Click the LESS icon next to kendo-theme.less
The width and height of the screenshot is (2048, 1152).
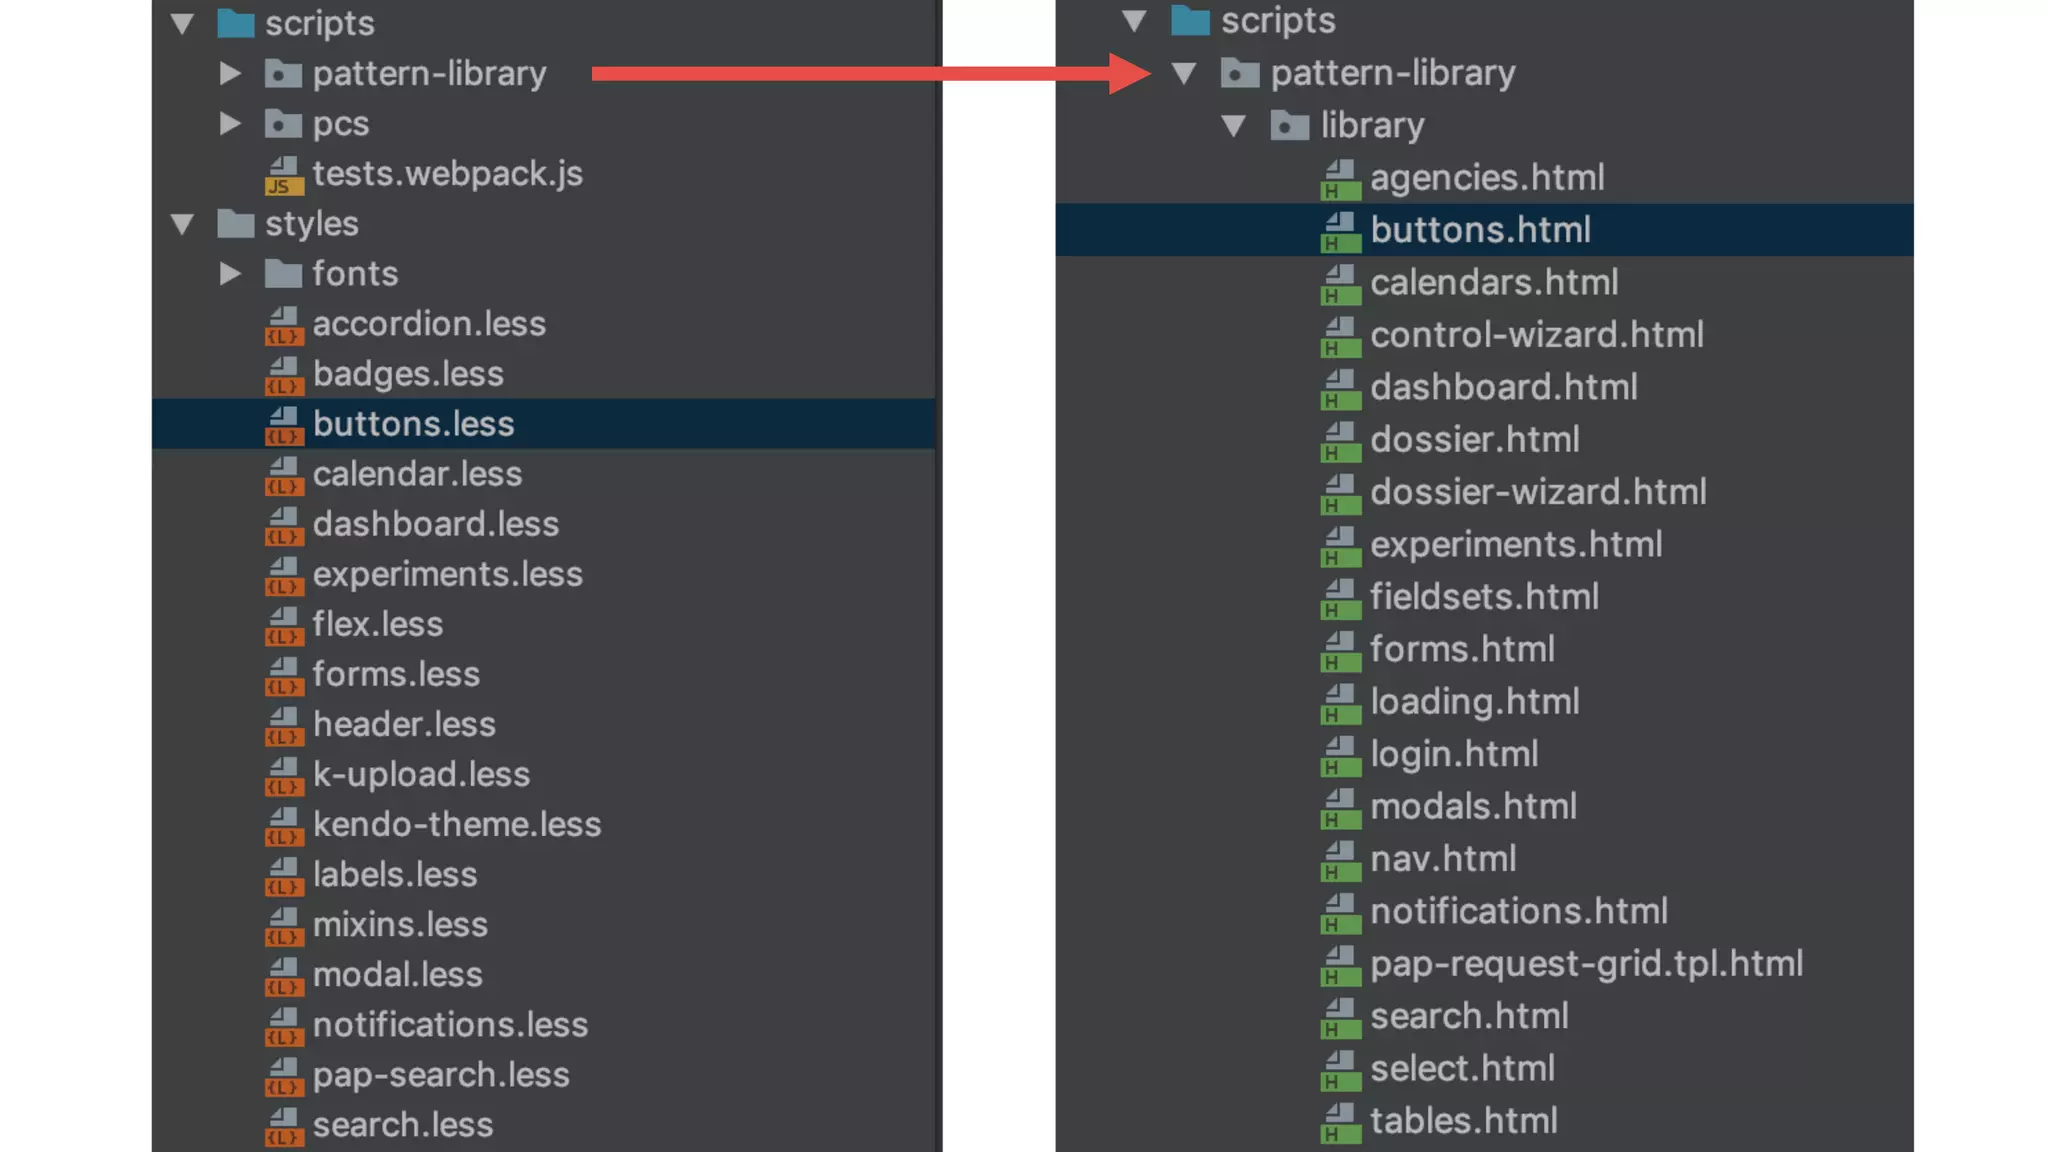coord(284,826)
